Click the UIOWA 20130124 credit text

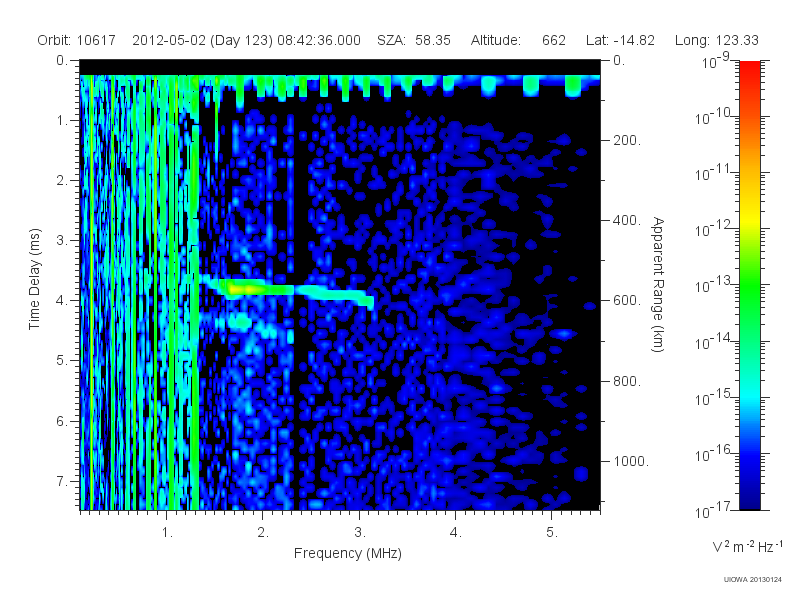point(753,580)
